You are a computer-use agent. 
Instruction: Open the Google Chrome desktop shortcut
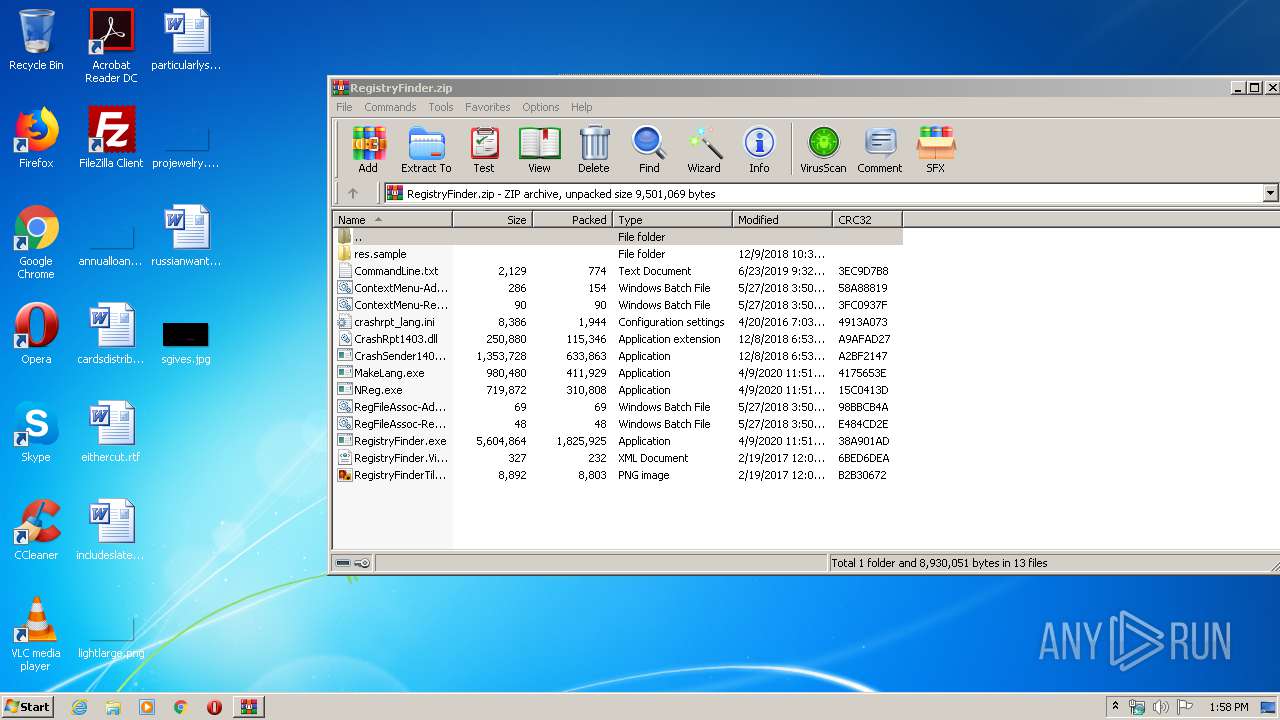[x=36, y=242]
